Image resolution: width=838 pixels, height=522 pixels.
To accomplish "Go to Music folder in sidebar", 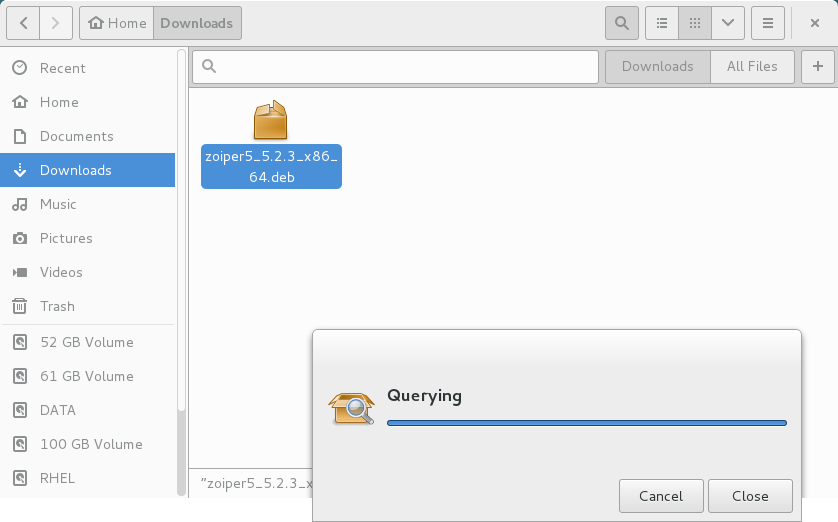I will click(58, 204).
